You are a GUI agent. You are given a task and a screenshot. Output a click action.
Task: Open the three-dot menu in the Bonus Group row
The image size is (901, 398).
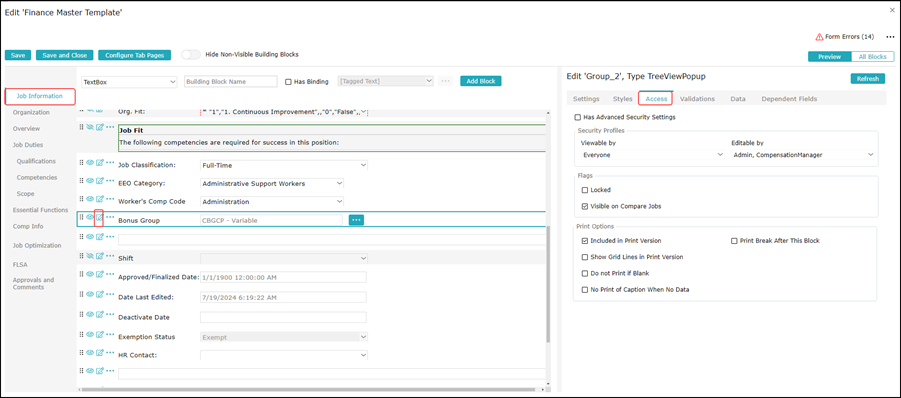pyautogui.click(x=110, y=218)
